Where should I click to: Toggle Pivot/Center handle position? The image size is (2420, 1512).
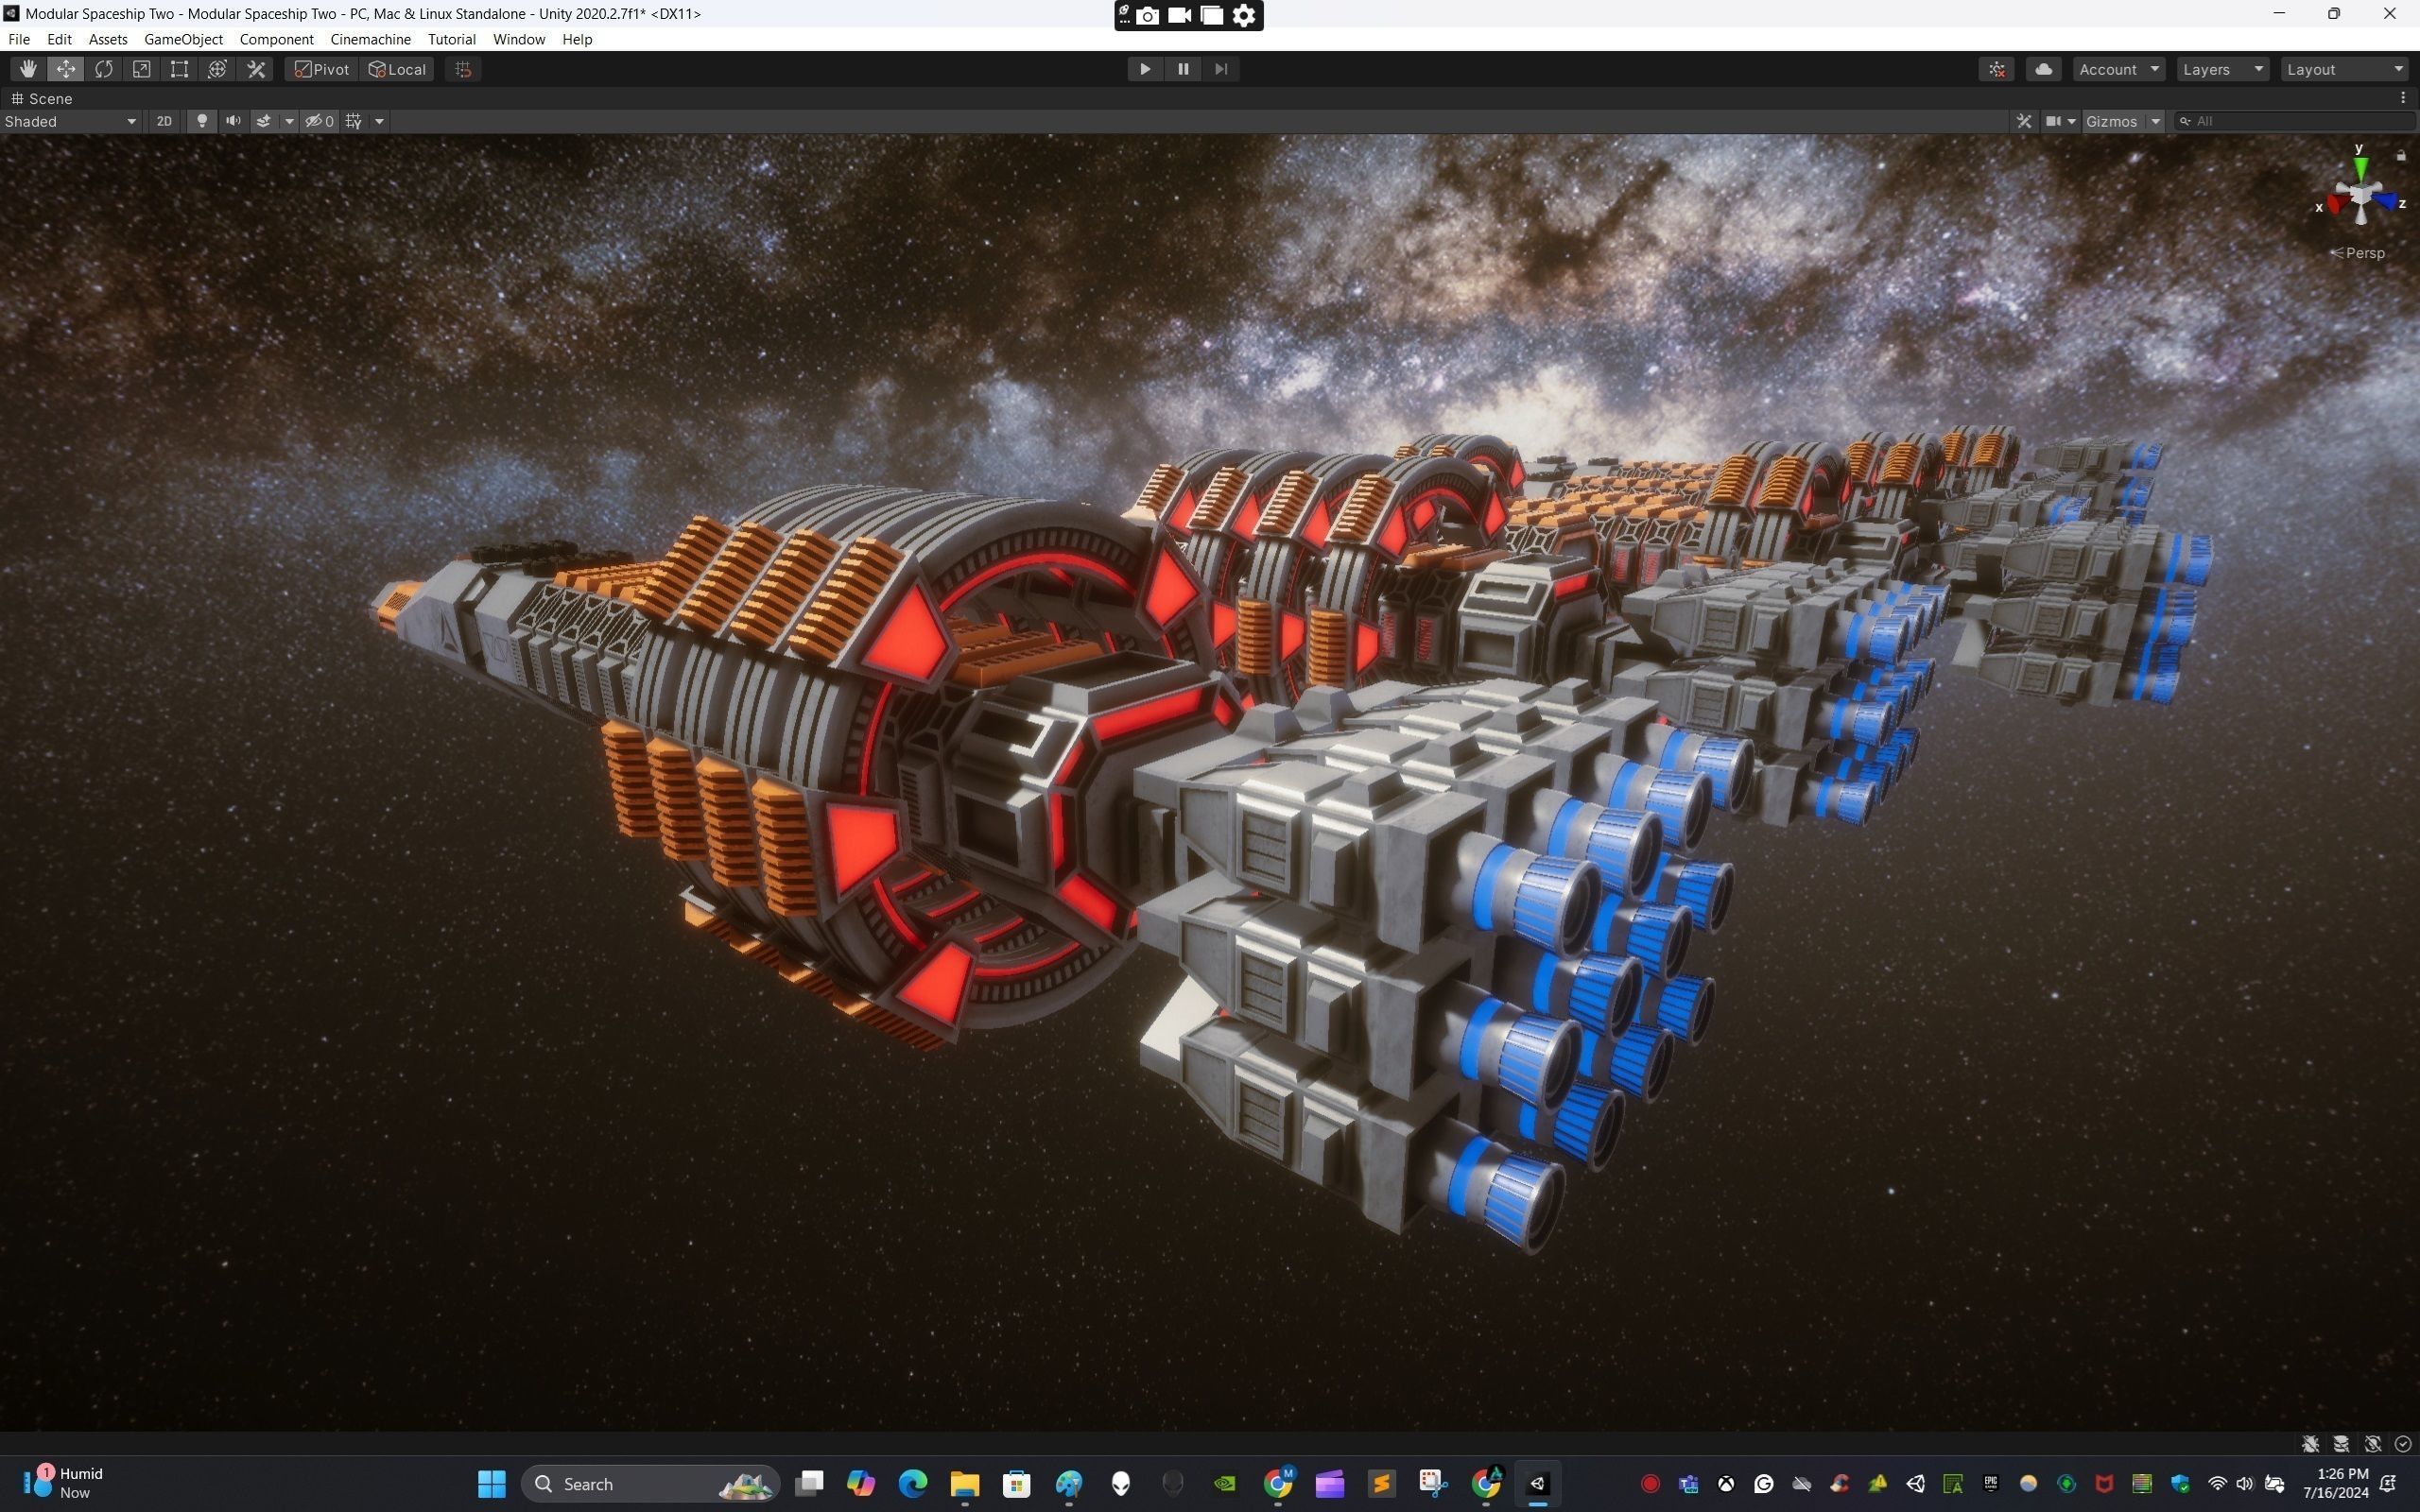[x=322, y=69]
